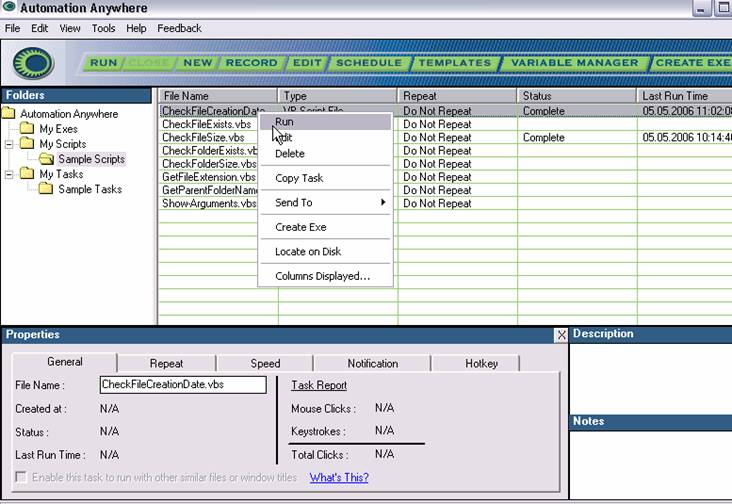Minimize the Automation Anywhere window

(701, 8)
